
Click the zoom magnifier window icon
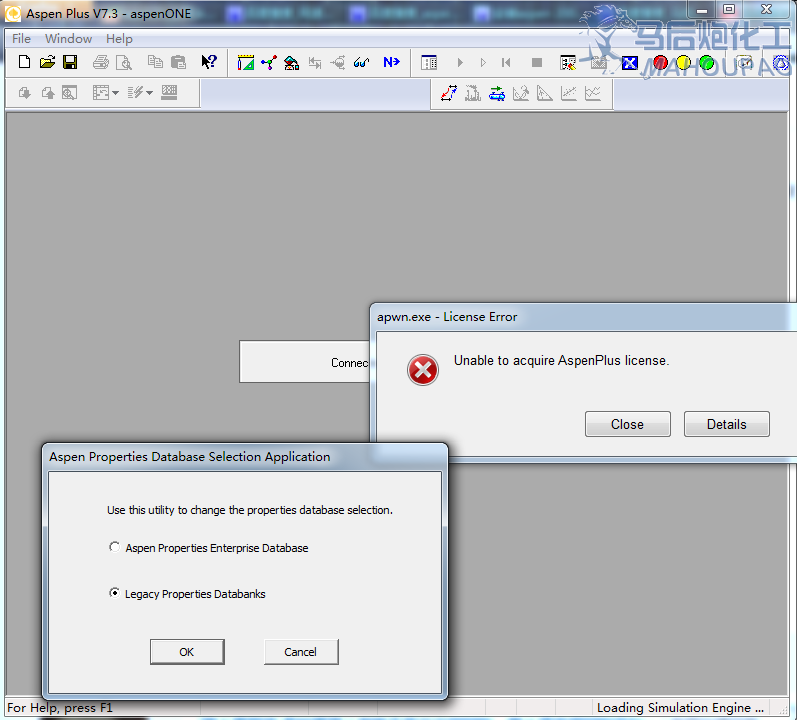click(70, 92)
